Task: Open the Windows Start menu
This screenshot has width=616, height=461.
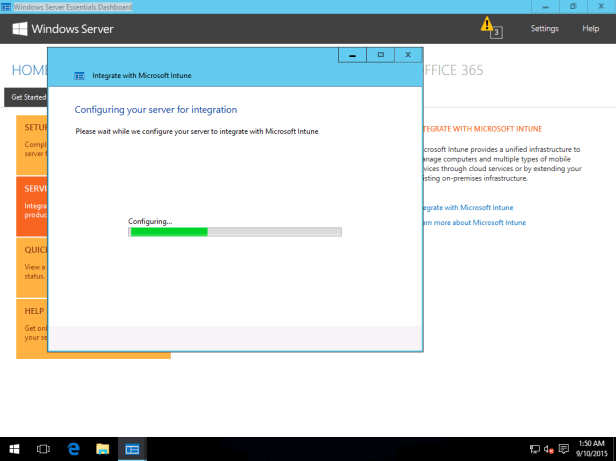Action: pyautogui.click(x=14, y=450)
